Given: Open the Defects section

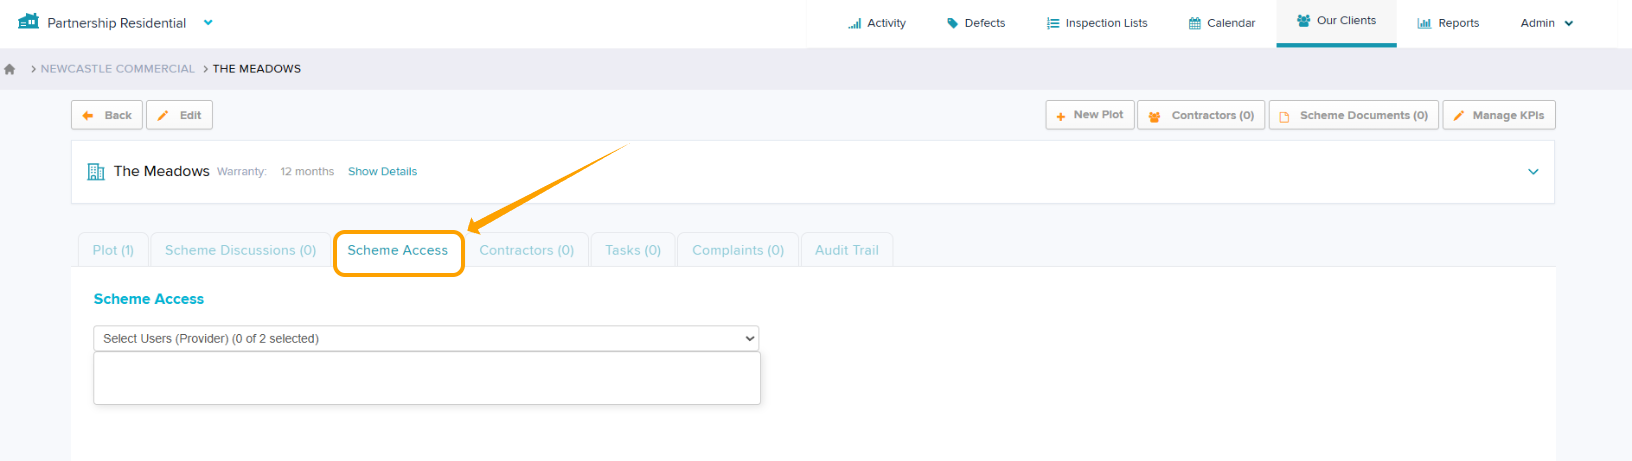Looking at the screenshot, I should pyautogui.click(x=976, y=23).
